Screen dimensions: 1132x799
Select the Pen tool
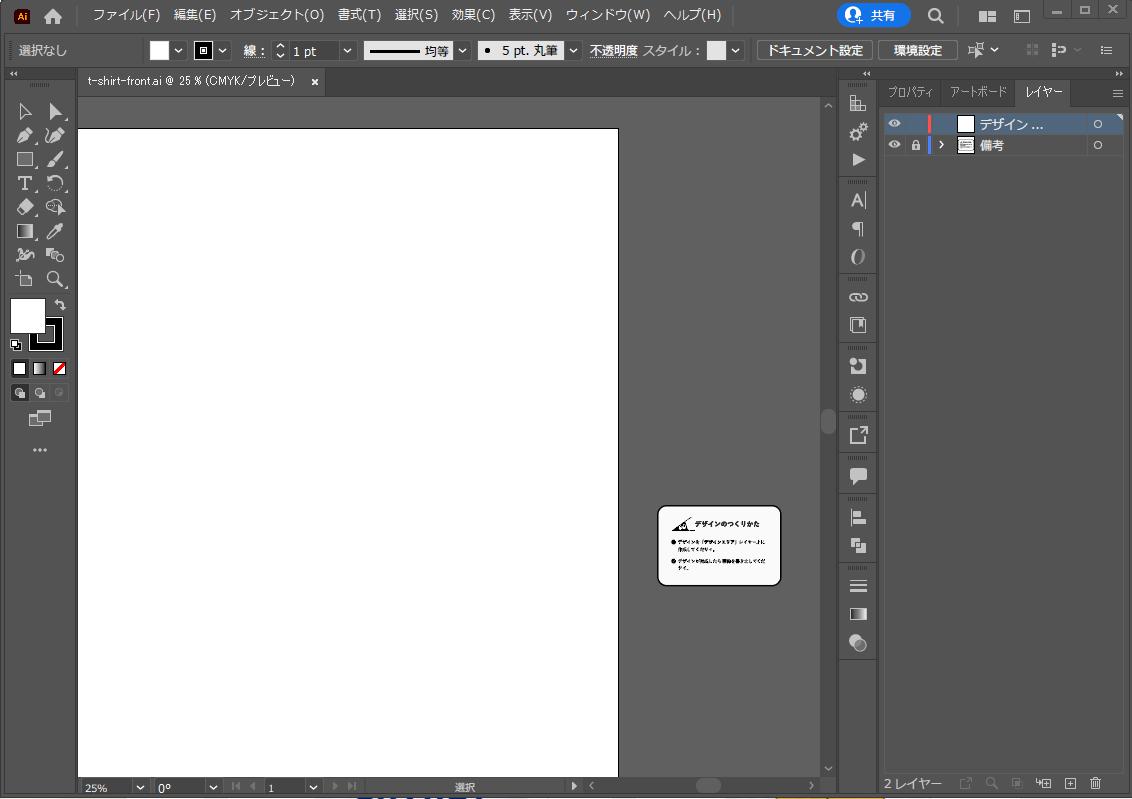pyautogui.click(x=25, y=136)
